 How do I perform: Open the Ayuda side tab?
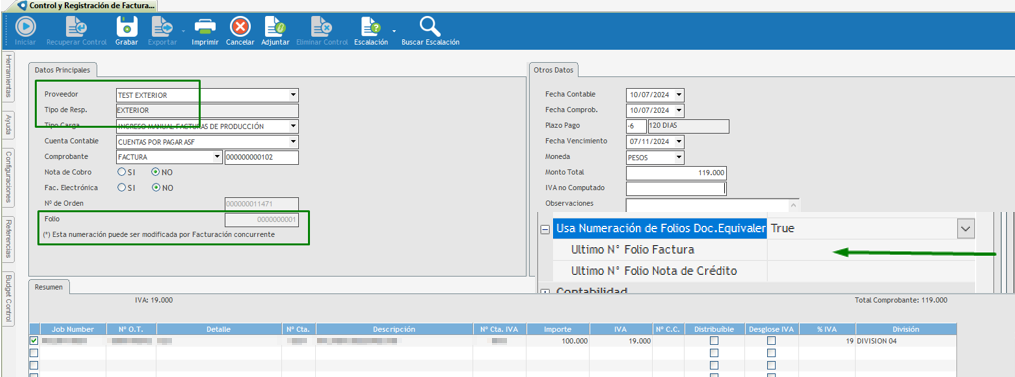pos(8,124)
